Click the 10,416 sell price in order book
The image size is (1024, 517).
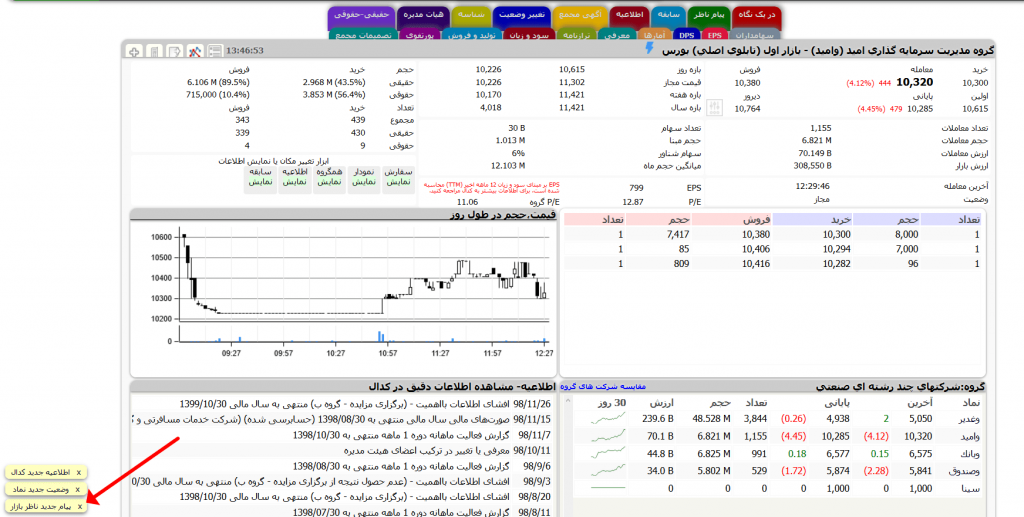[756, 264]
